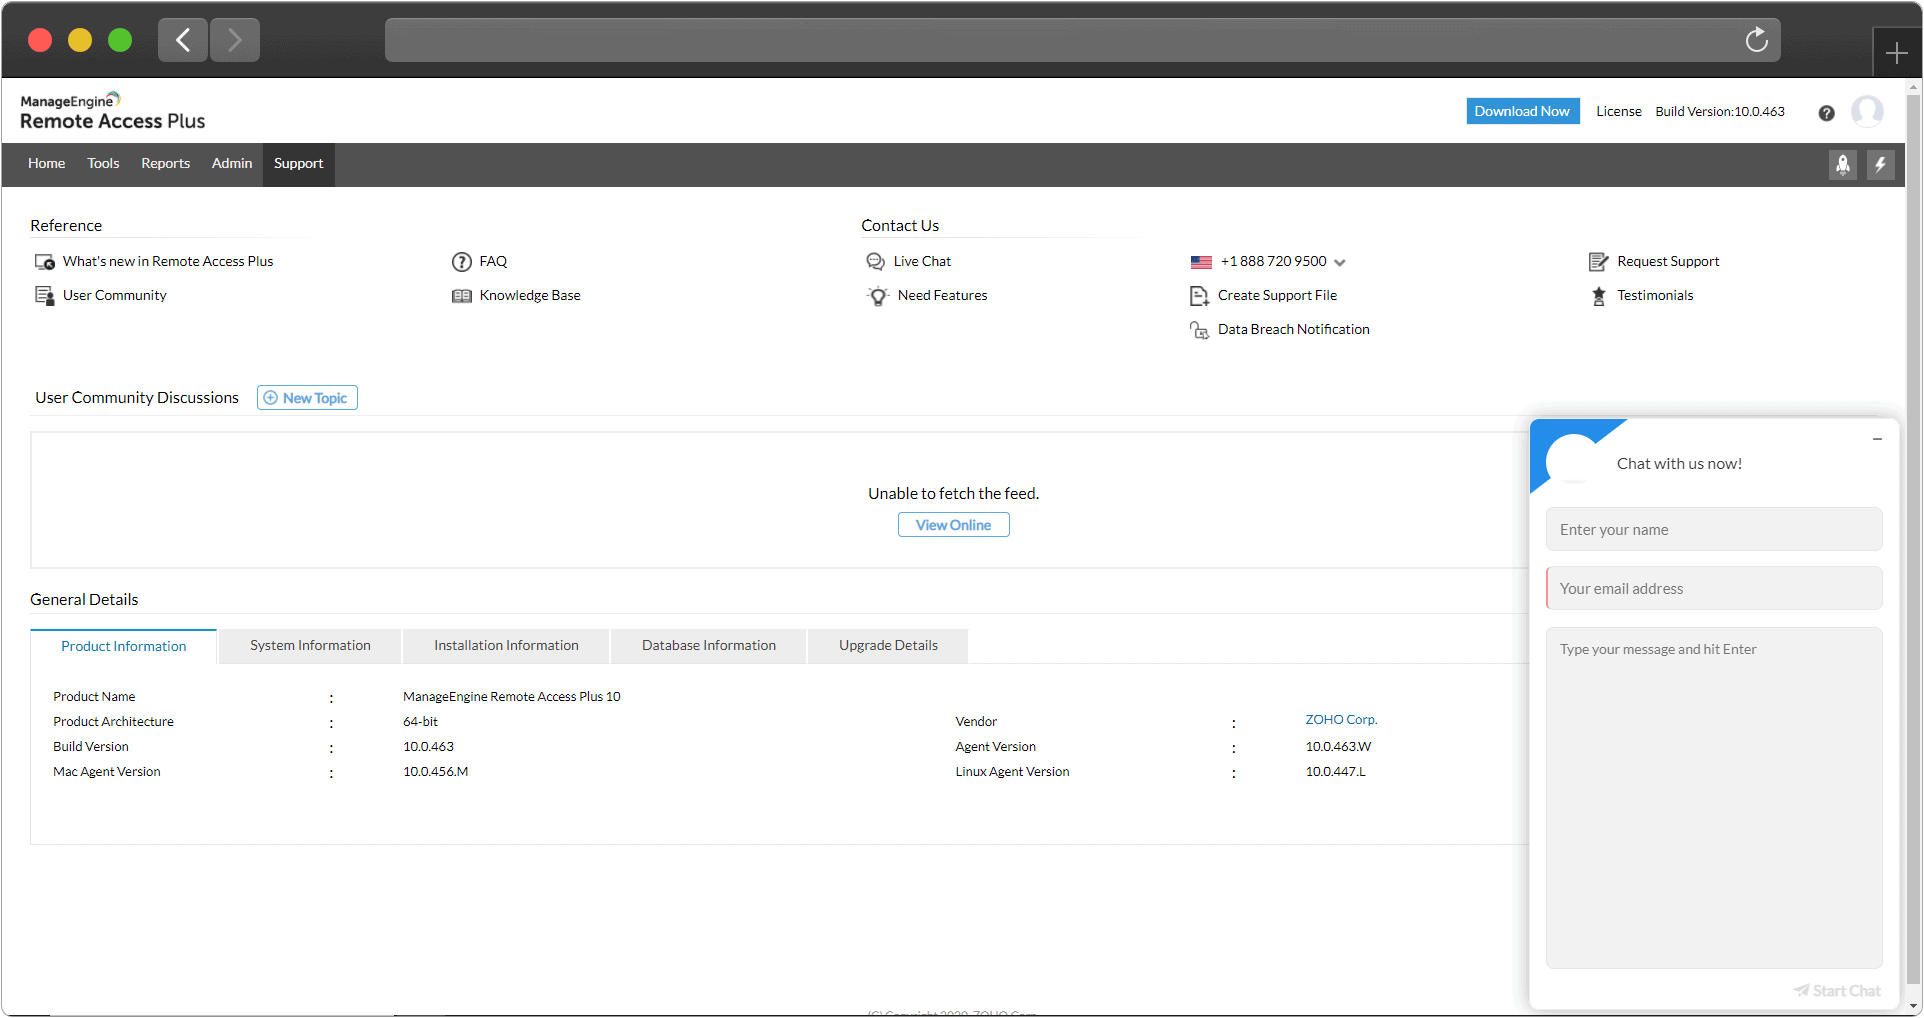Click the US flag phone icon
This screenshot has height=1018, width=1924.
coord(1201,262)
